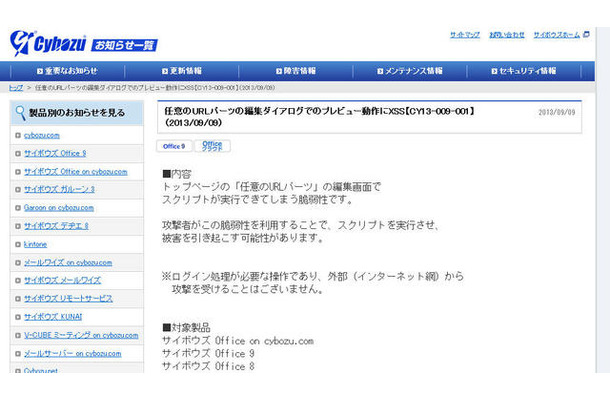Click the bullet icon beside cybozu.com
The width and height of the screenshot is (610, 400).
(x=18, y=135)
